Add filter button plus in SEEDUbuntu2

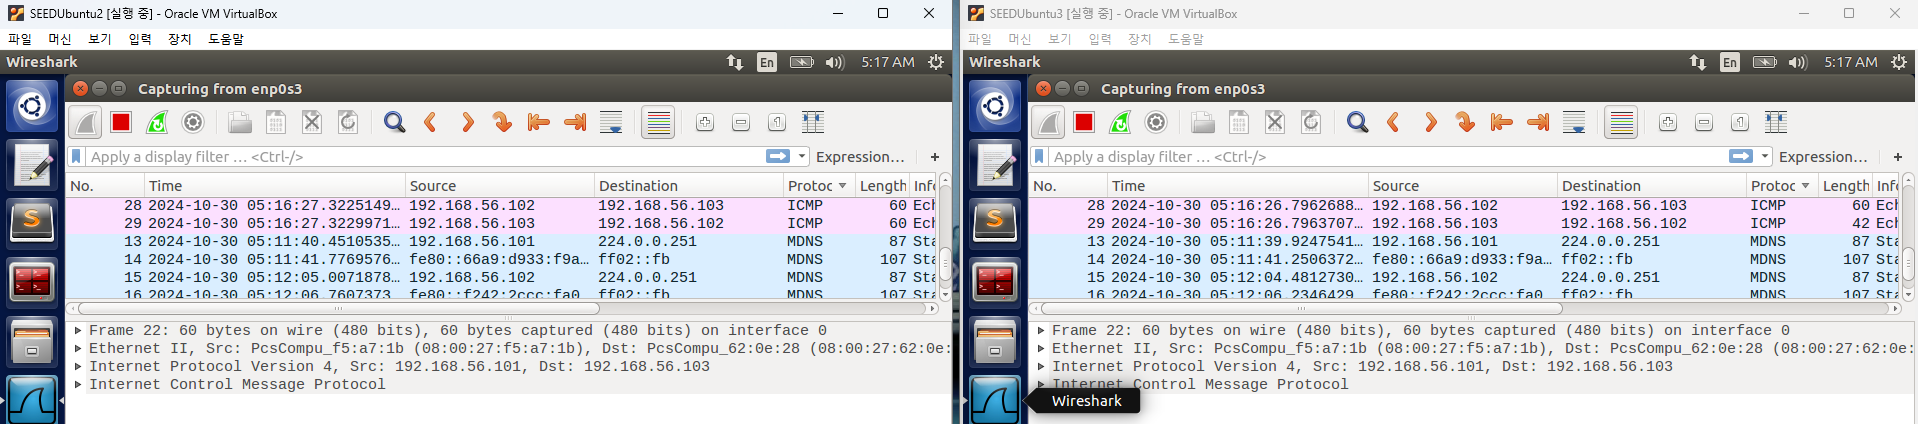tap(935, 157)
